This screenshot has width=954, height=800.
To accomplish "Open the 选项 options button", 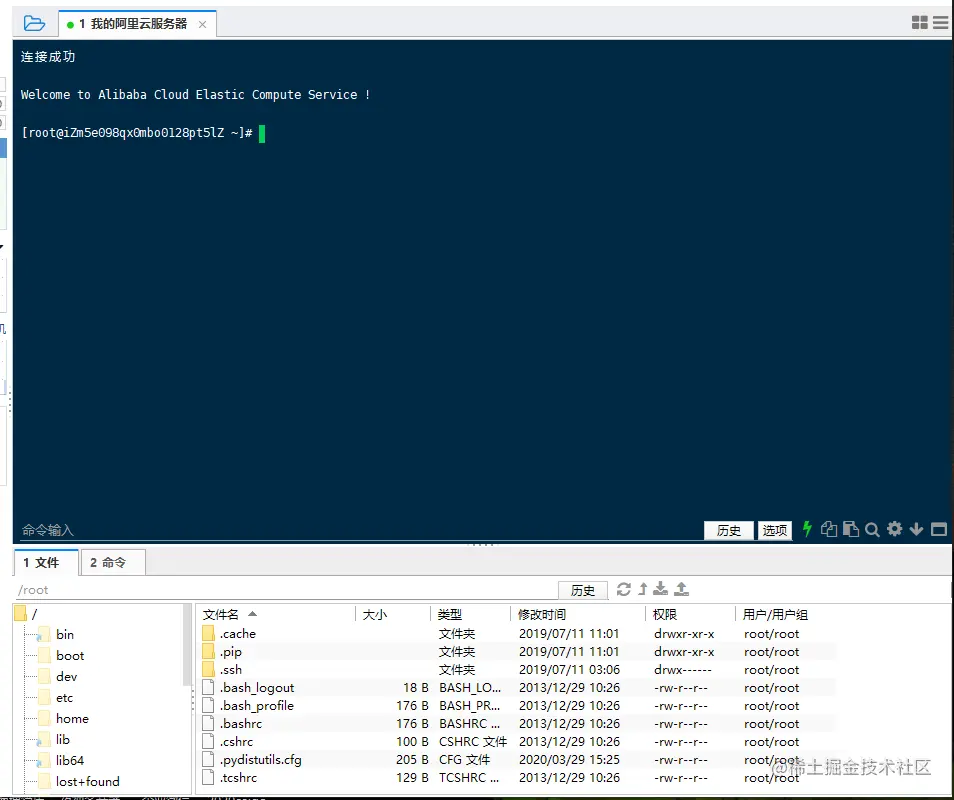I will [774, 530].
